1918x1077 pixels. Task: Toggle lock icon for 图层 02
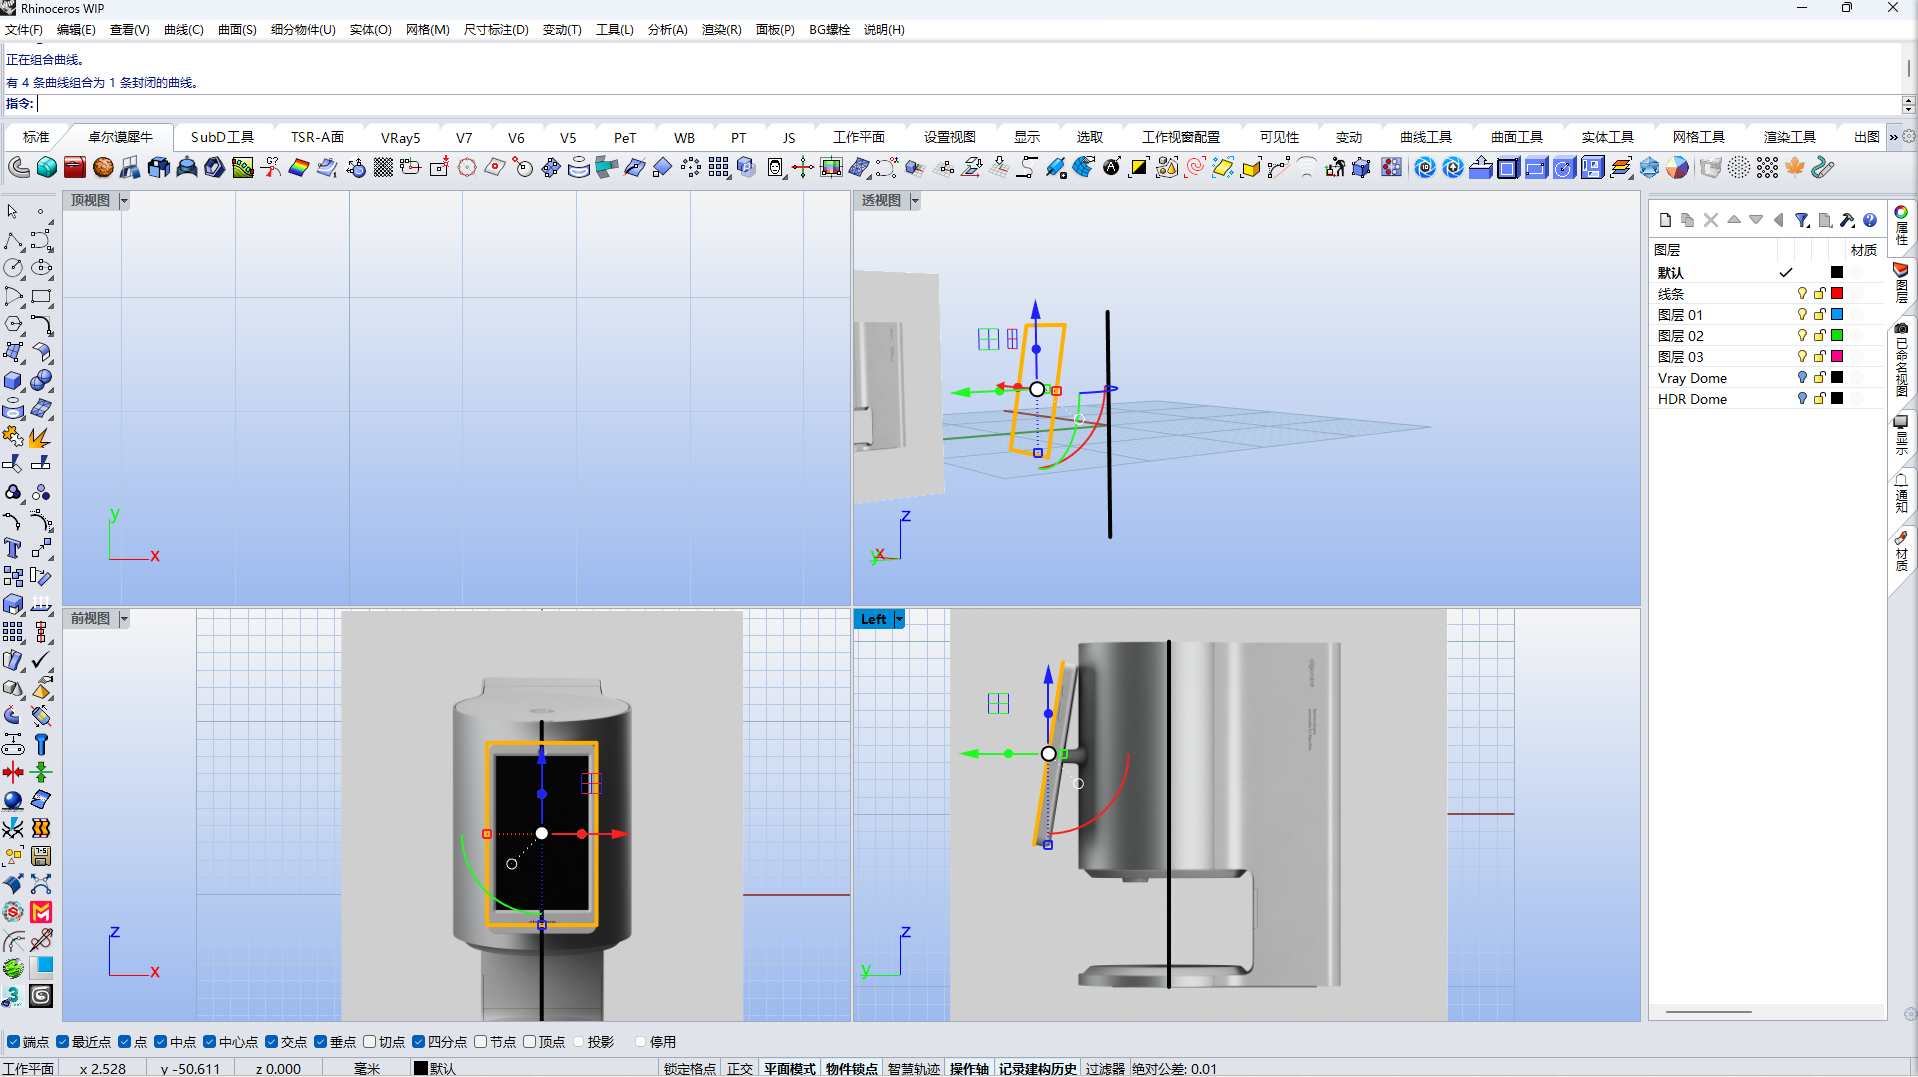pyautogui.click(x=1820, y=336)
